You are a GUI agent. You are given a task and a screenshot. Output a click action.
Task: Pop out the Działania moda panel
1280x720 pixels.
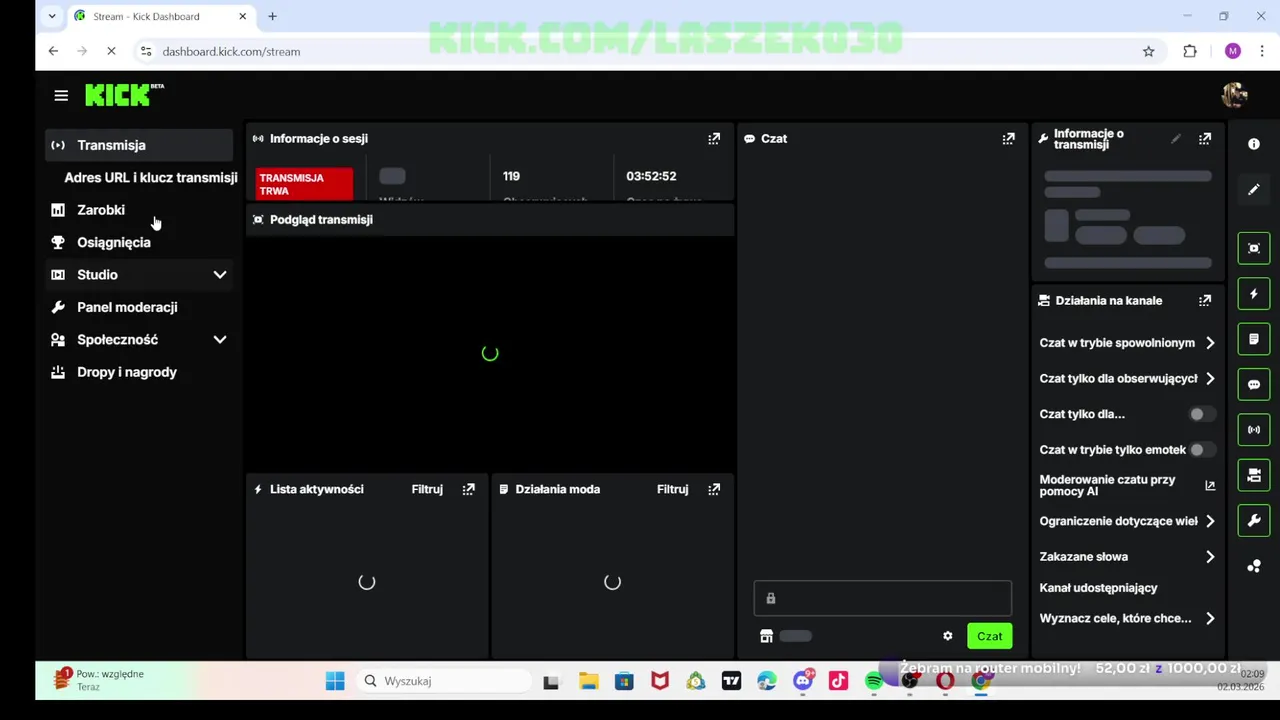714,489
